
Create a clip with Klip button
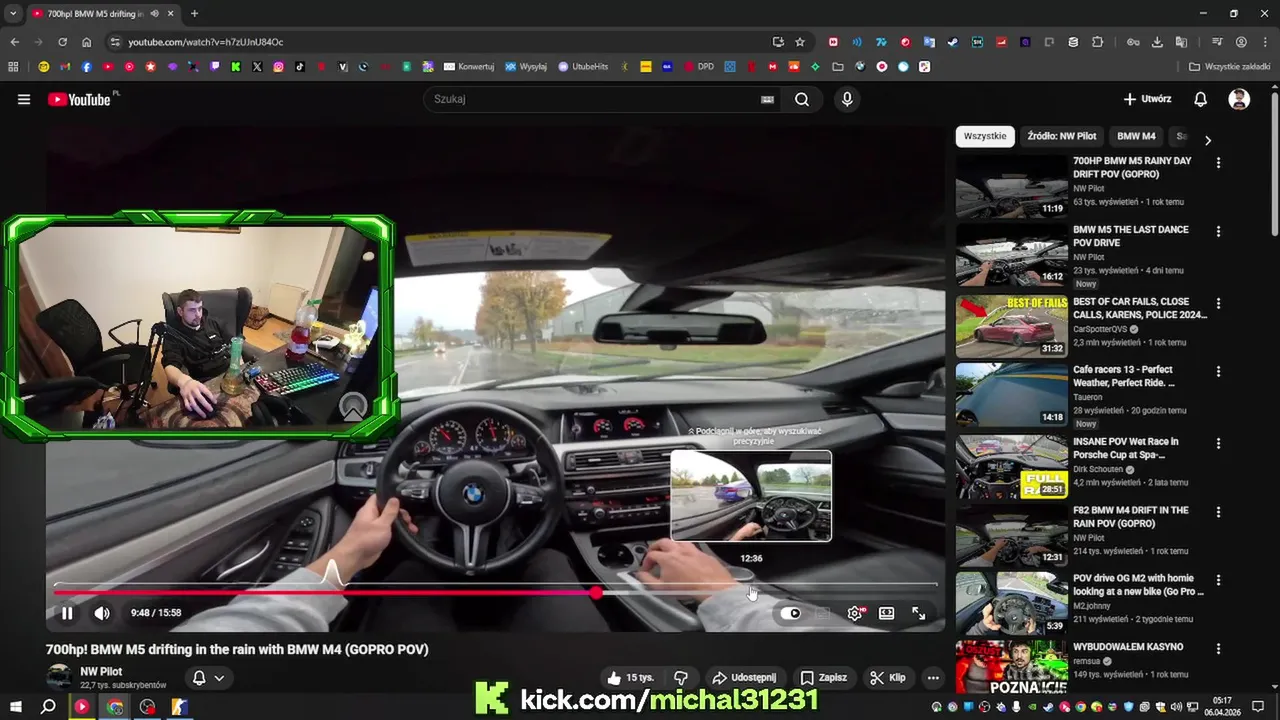point(888,677)
